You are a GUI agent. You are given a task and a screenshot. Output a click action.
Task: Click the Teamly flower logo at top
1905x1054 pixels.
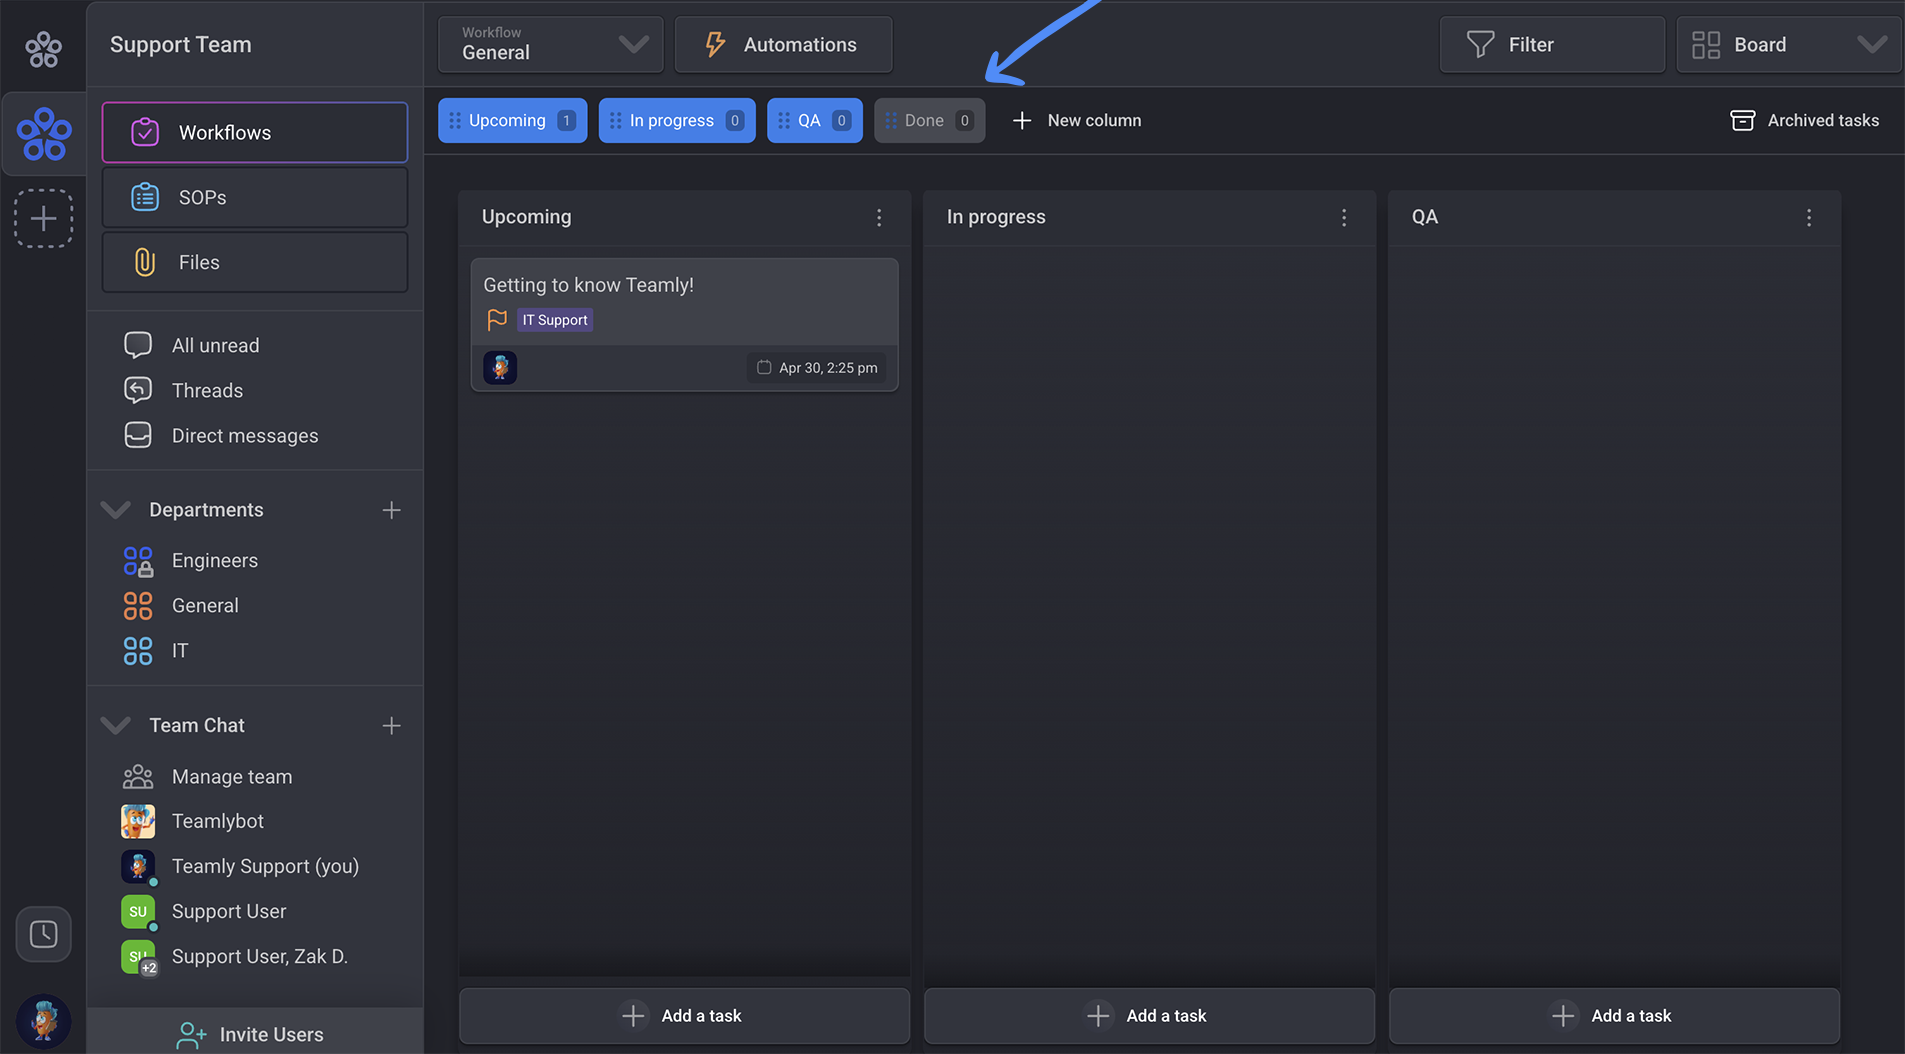pos(43,48)
